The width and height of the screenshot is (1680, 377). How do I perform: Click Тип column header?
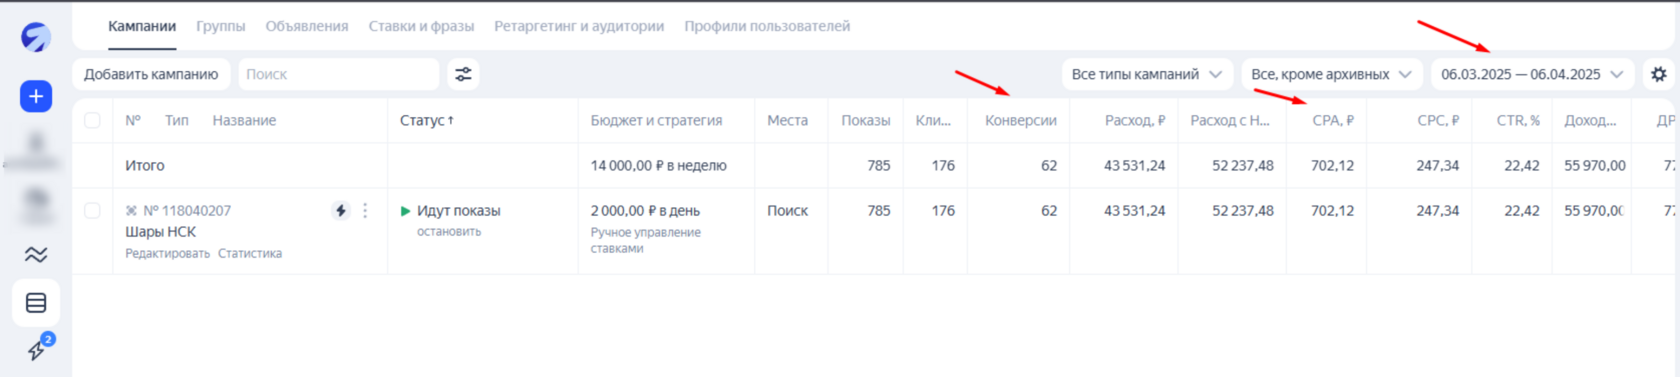coord(177,120)
